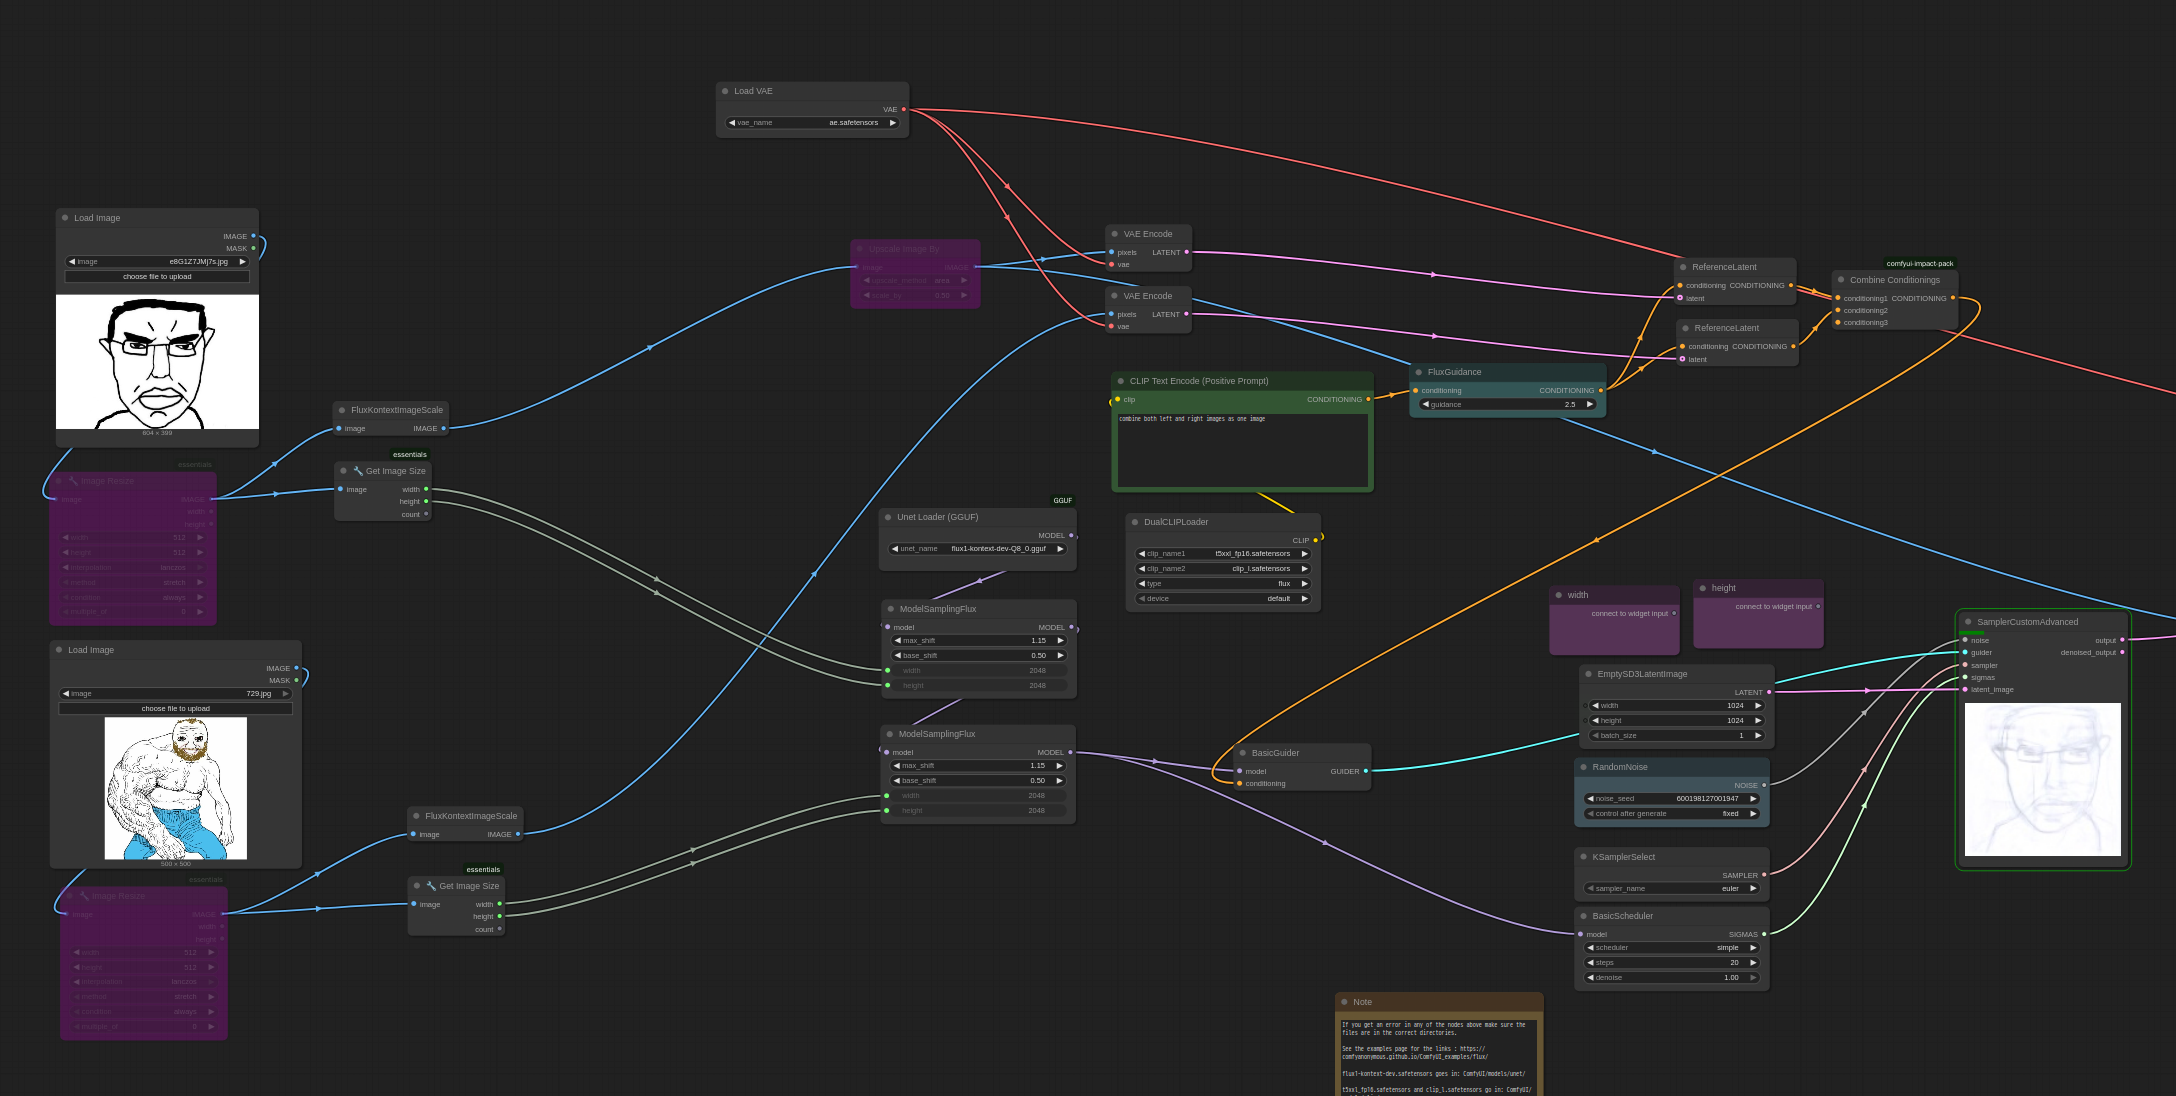This screenshot has width=2176, height=1096.
Task: Open control after generate dropdown set to fixed
Action: click(x=1672, y=814)
